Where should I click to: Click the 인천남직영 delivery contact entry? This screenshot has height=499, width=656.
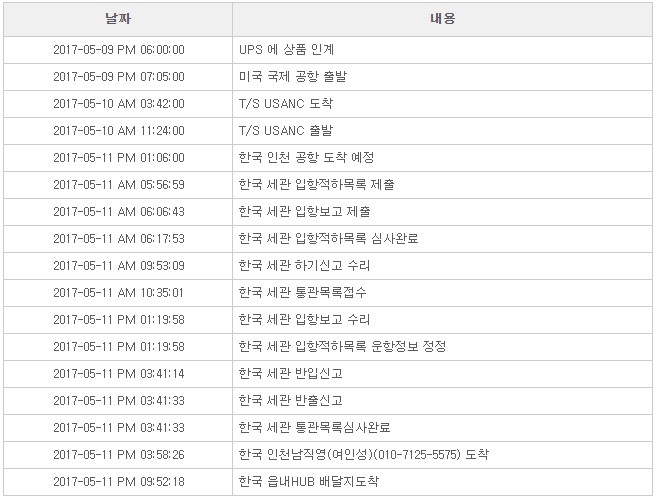click(x=364, y=454)
